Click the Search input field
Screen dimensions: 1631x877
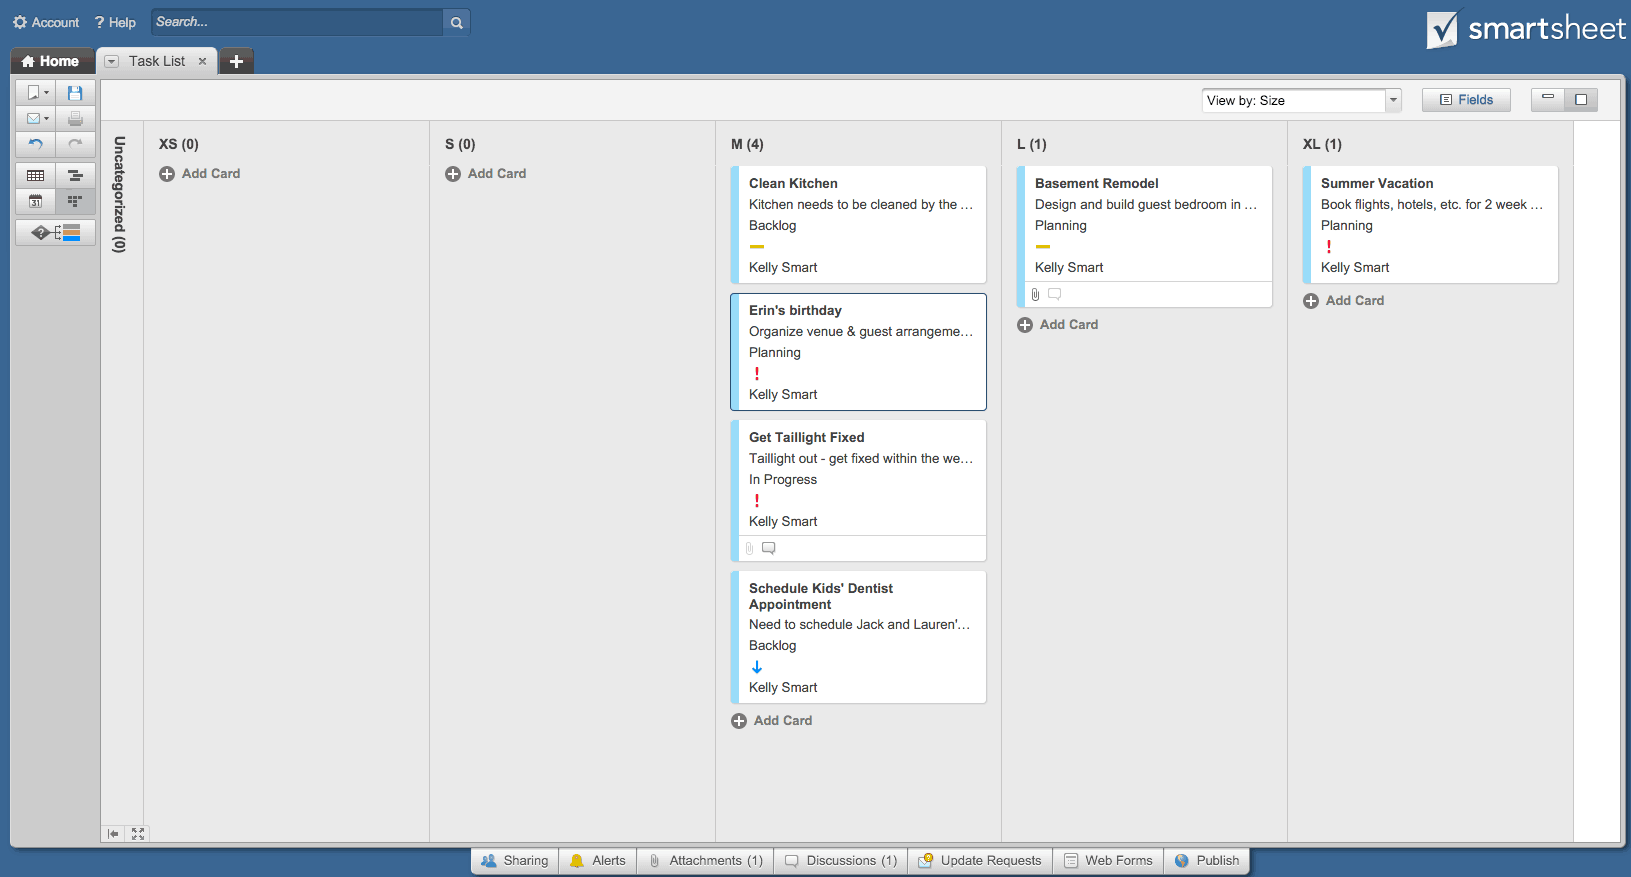(296, 22)
